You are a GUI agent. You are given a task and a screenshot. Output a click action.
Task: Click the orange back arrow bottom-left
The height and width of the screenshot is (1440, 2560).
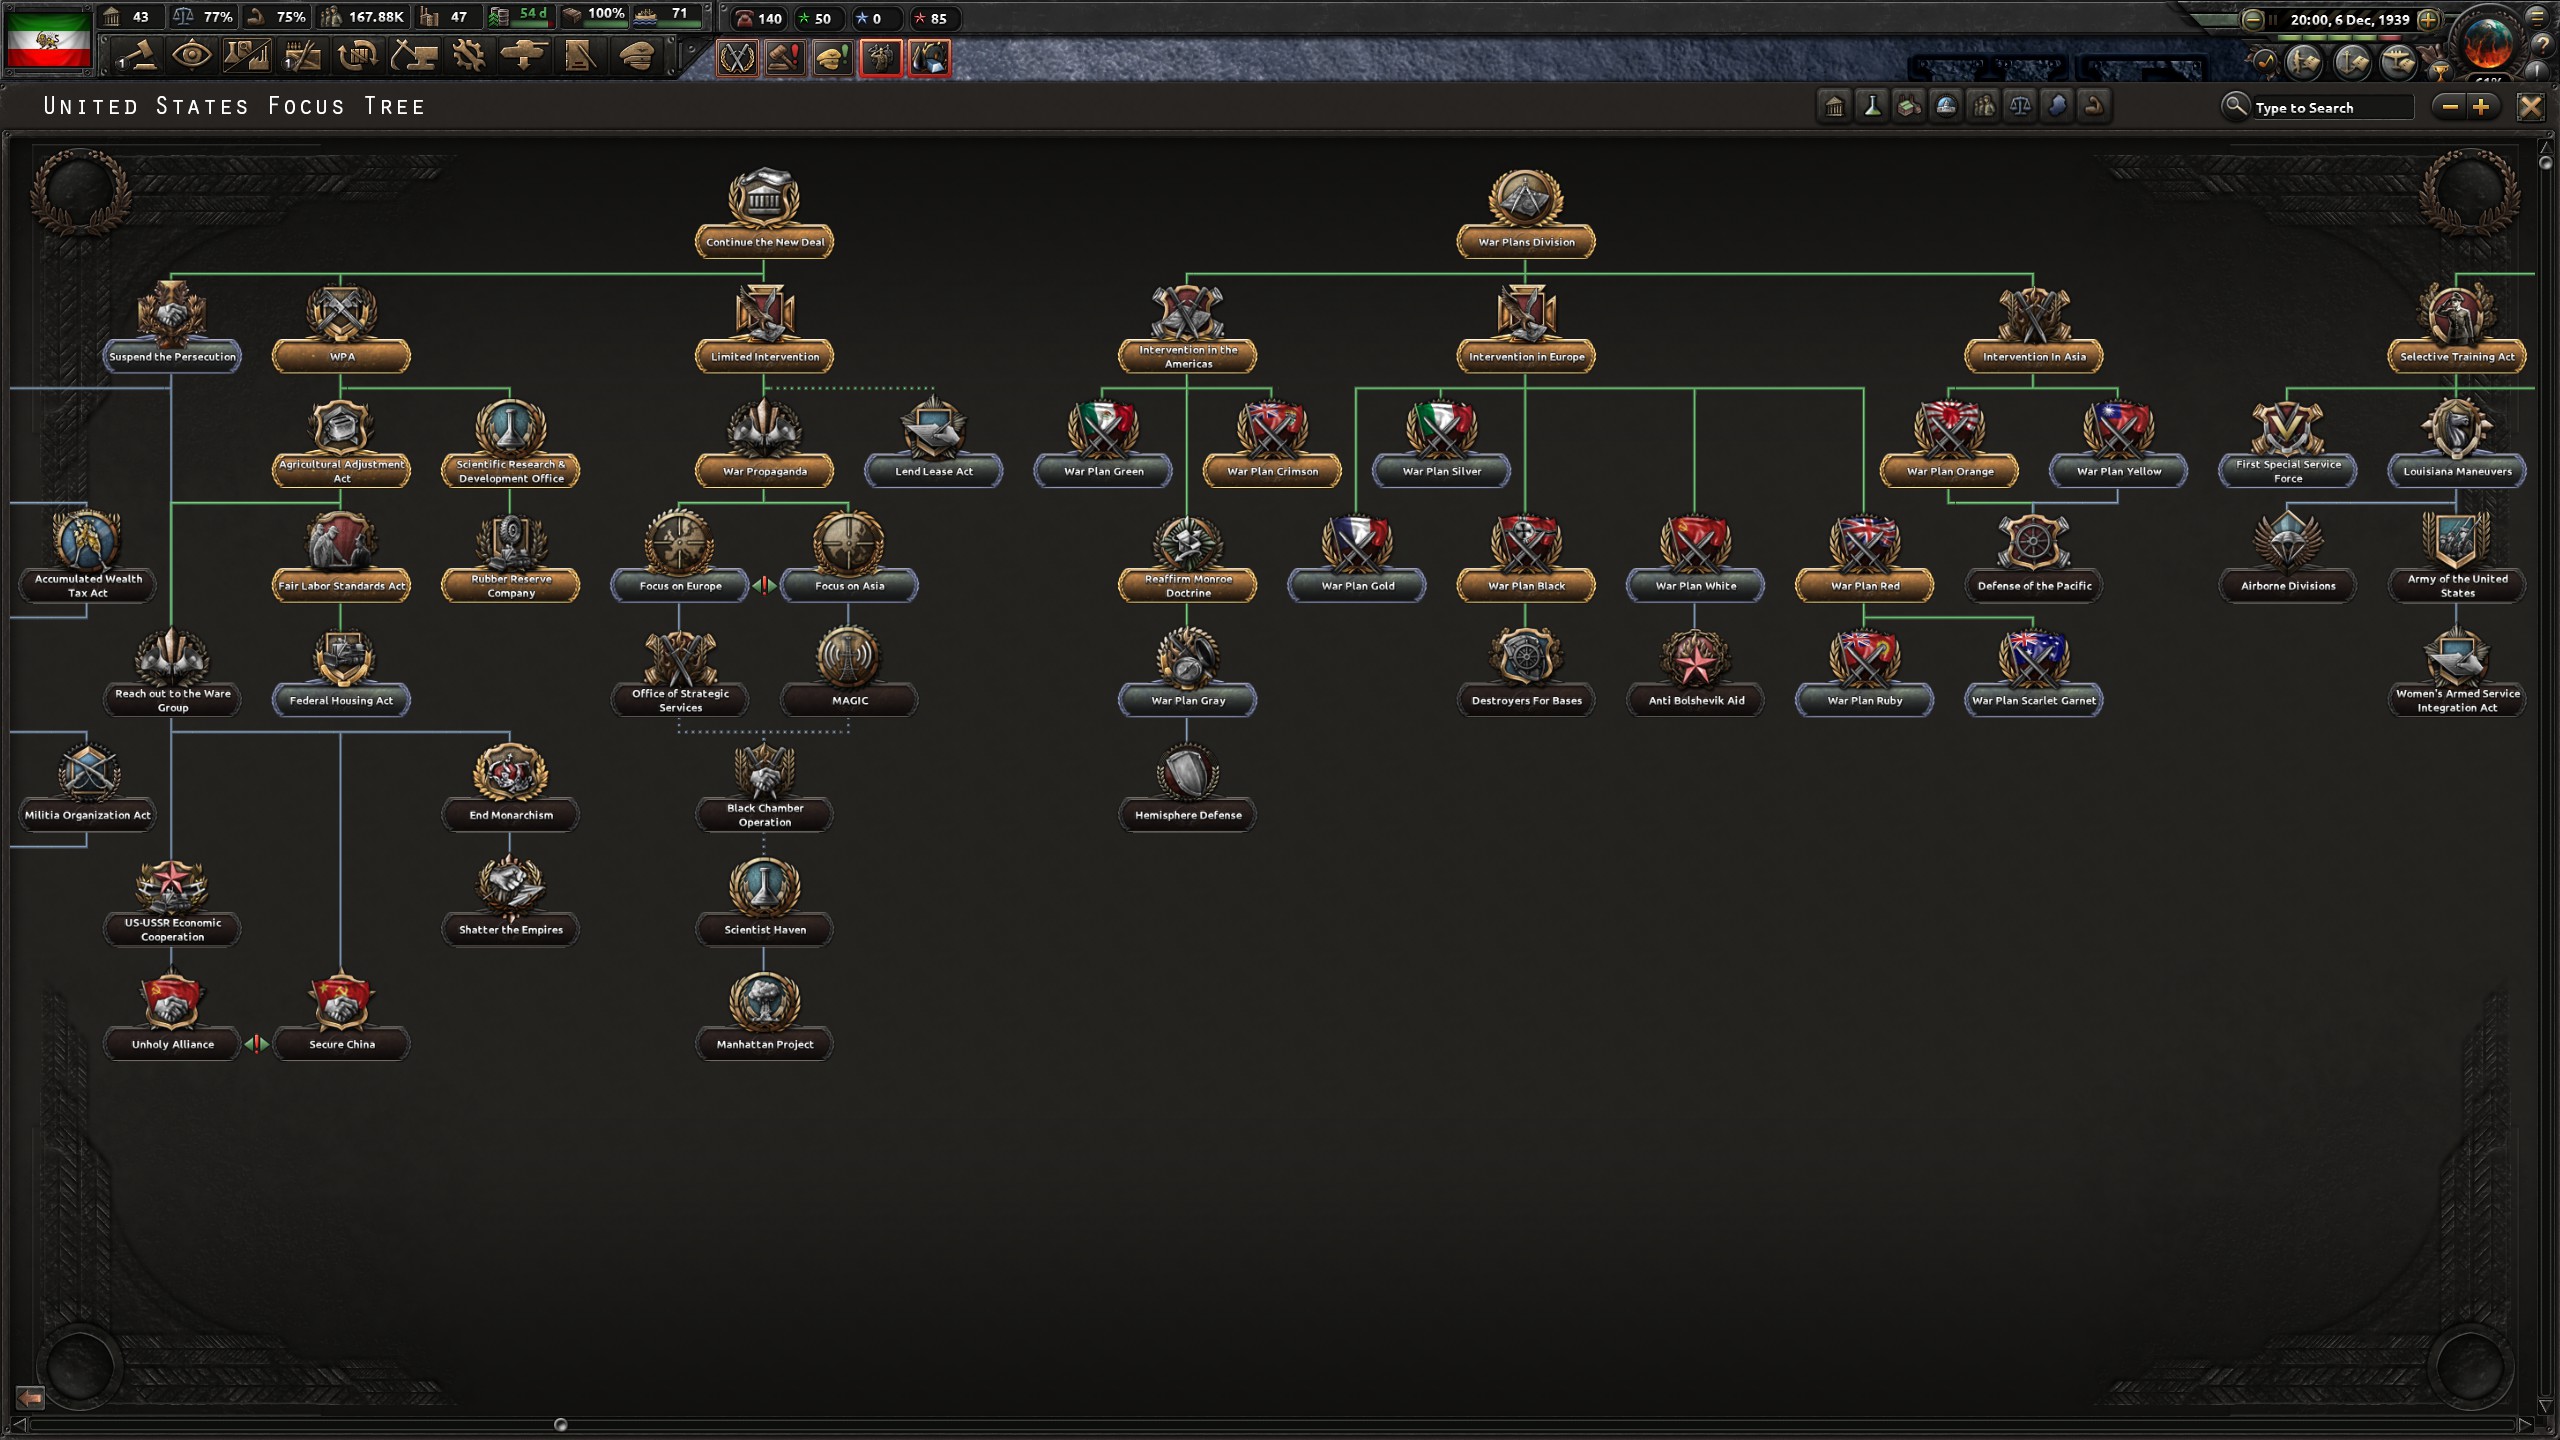click(30, 1396)
